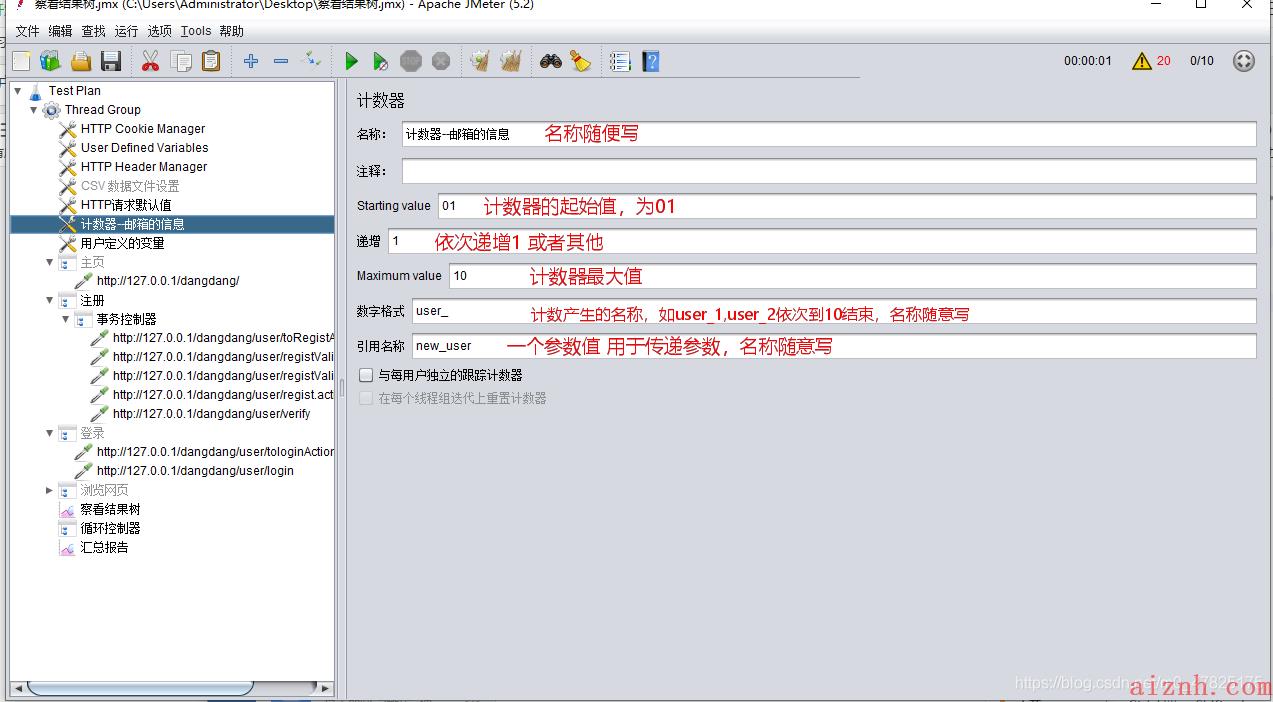The height and width of the screenshot is (702, 1273).
Task: Select CSV 数据文件设置 element
Action: pos(130,186)
